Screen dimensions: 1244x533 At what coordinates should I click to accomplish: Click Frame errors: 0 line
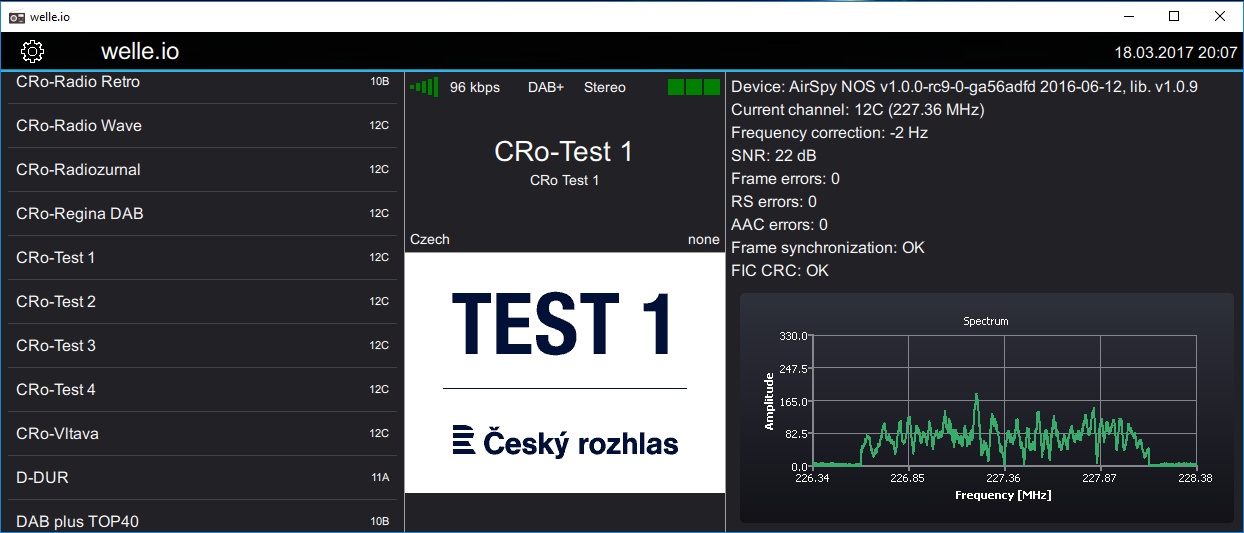click(x=785, y=179)
